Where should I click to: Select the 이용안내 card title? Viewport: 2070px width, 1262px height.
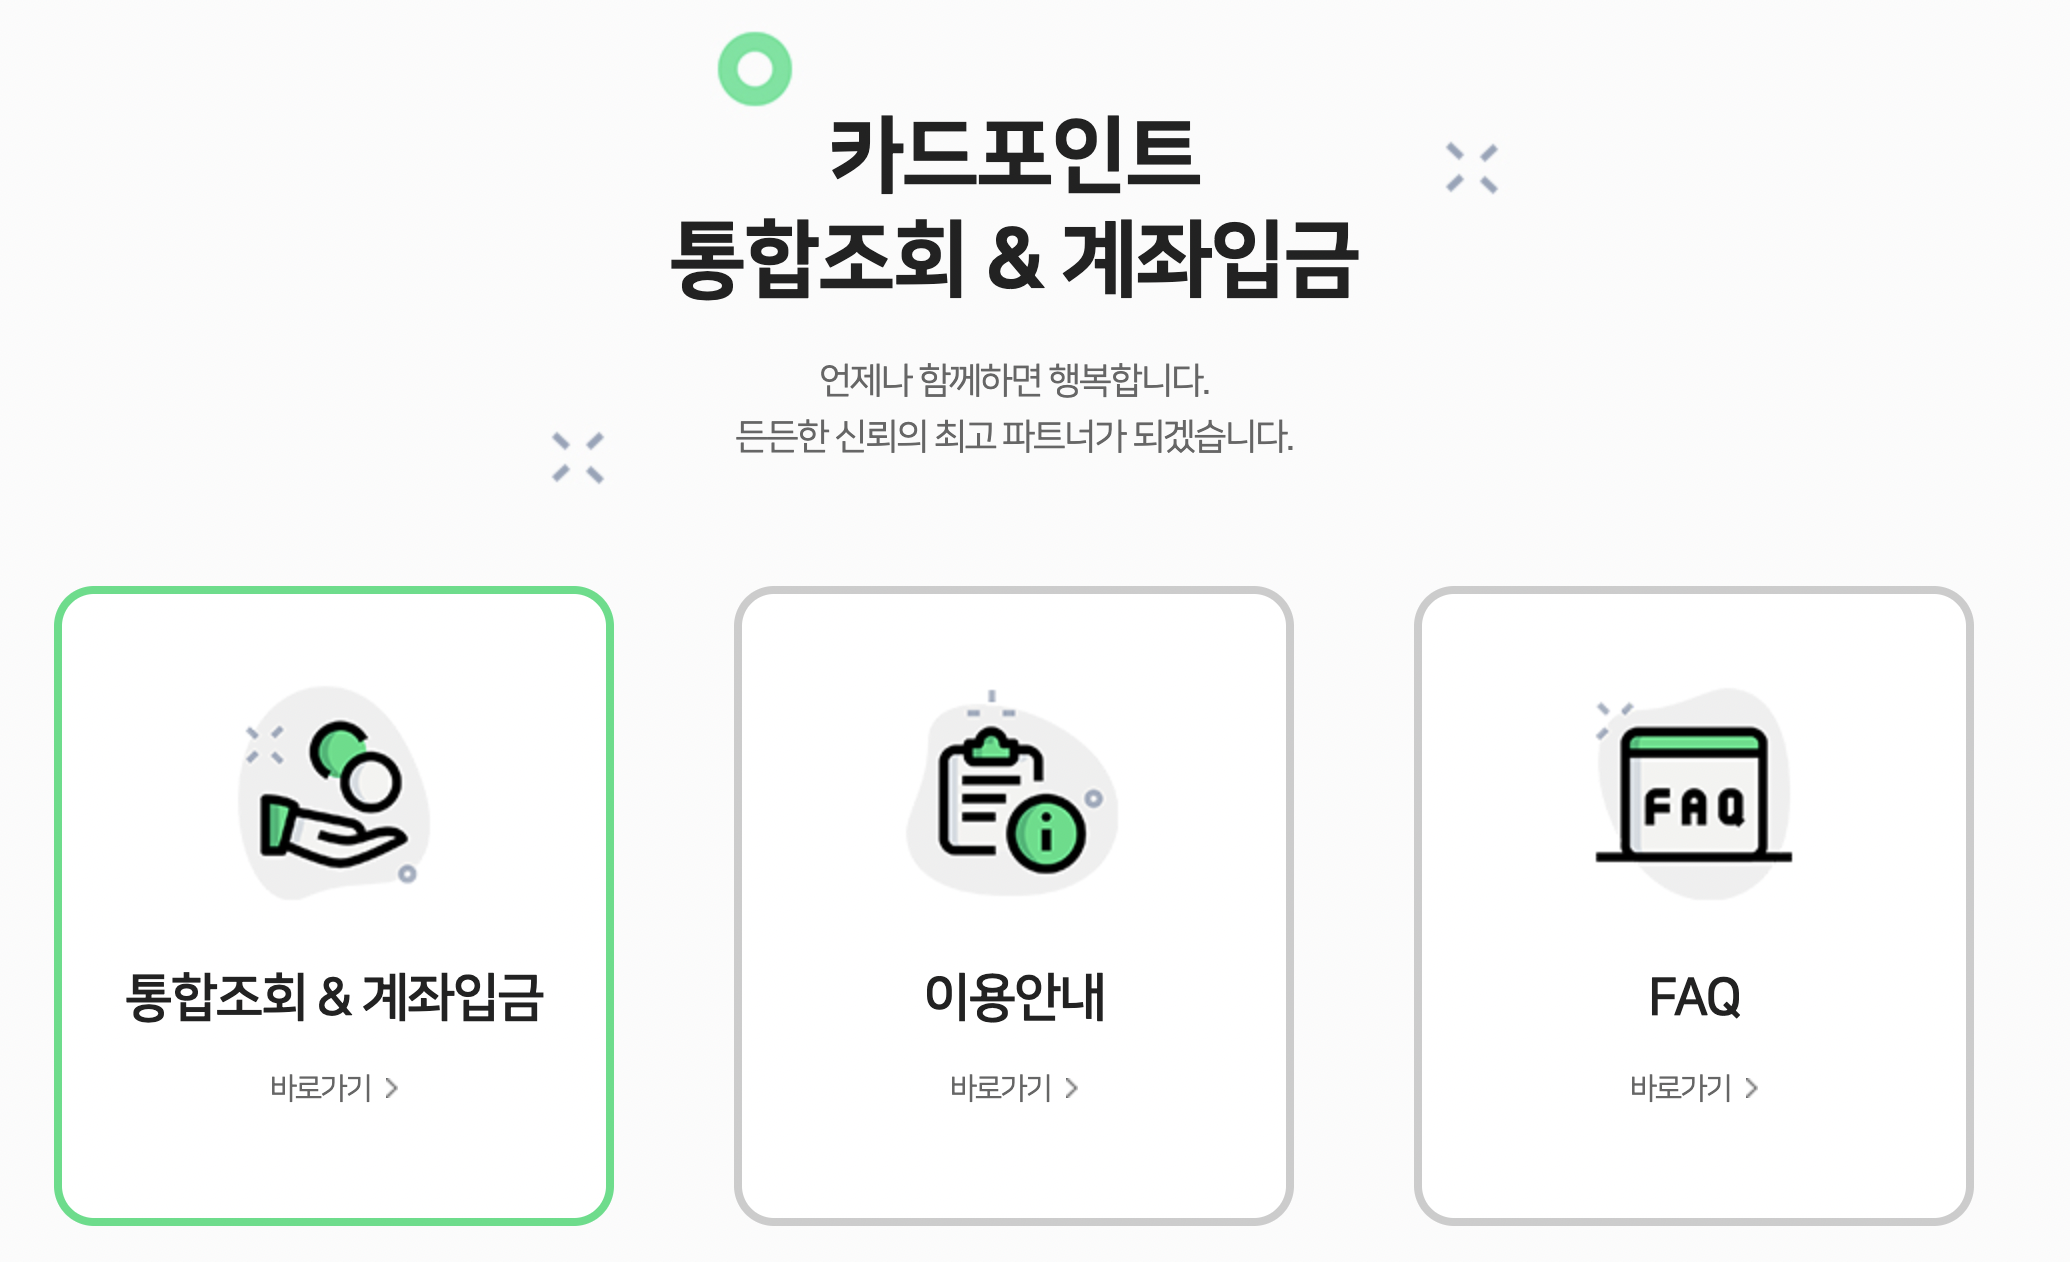[1014, 997]
